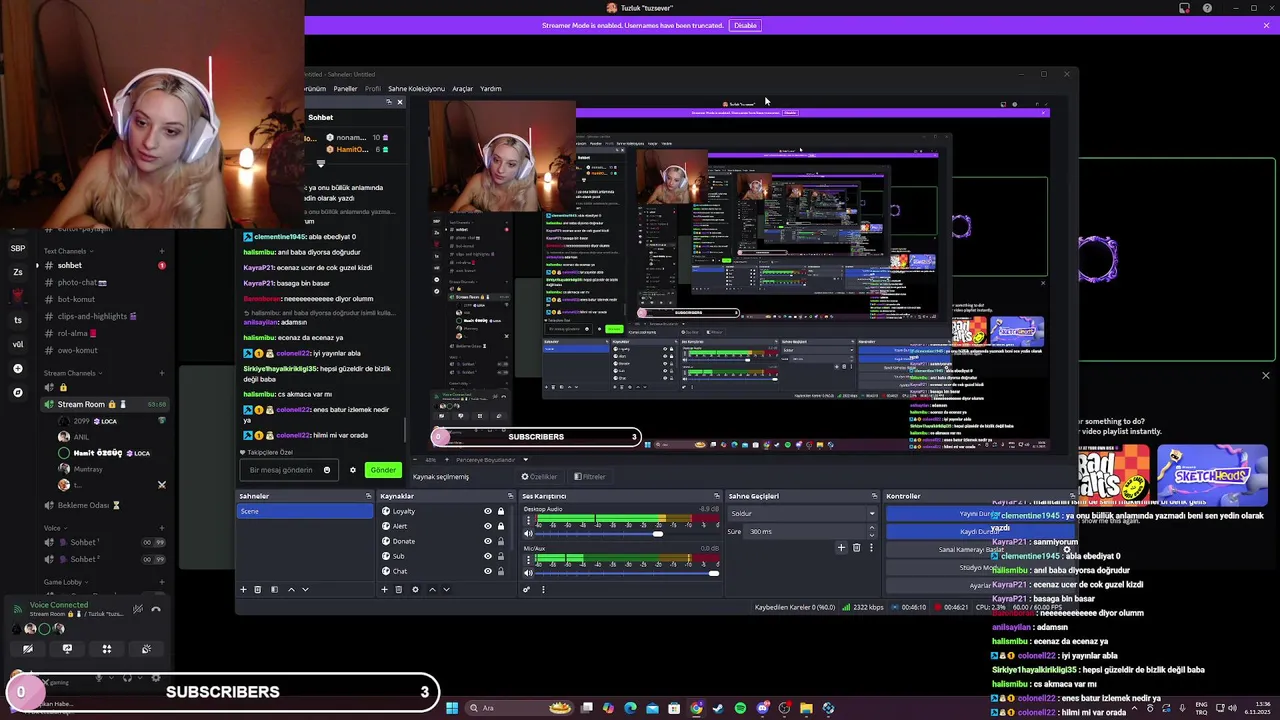Viewport: 1280px width, 720px height.
Task: Lock the Donate source
Action: tap(501, 541)
